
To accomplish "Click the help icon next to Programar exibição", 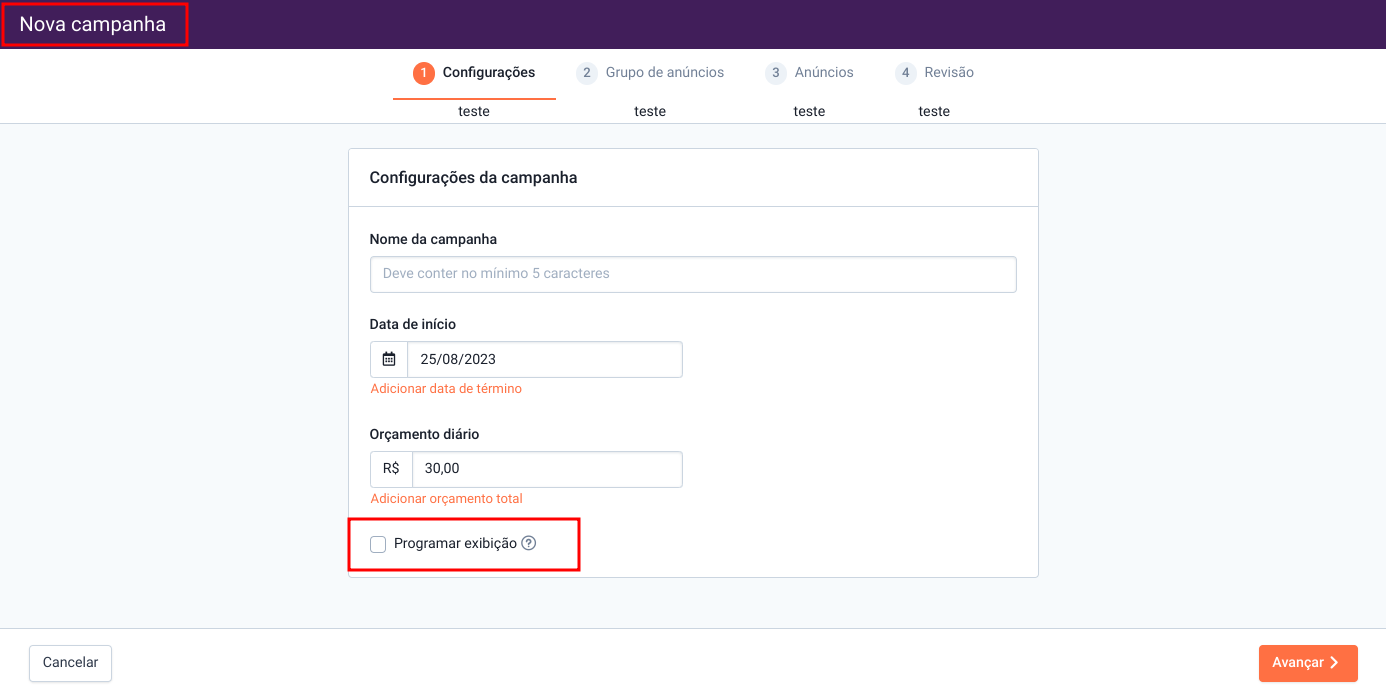I will pos(529,544).
